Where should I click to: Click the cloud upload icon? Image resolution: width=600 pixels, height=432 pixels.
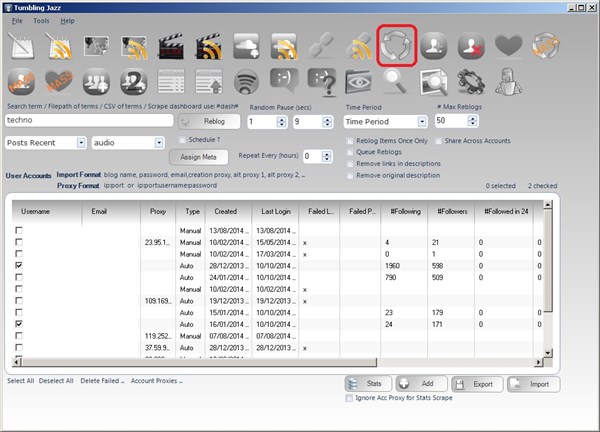coord(246,46)
